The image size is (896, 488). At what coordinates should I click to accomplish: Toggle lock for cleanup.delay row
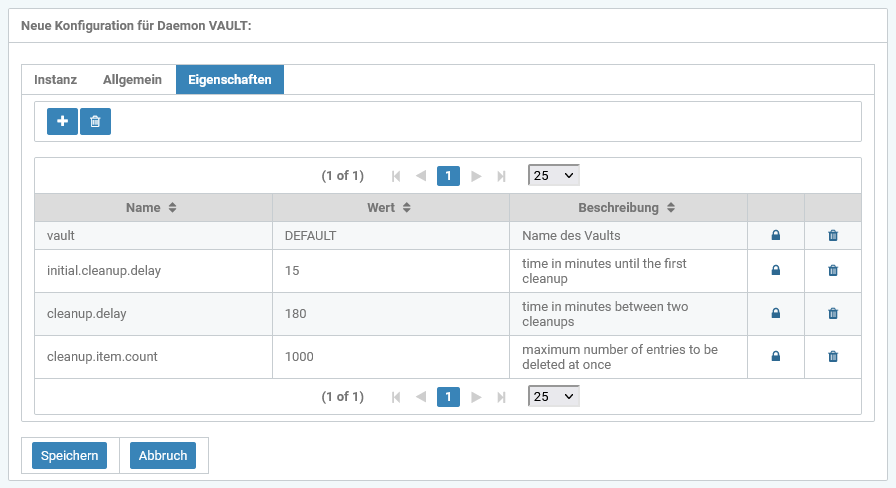(775, 314)
